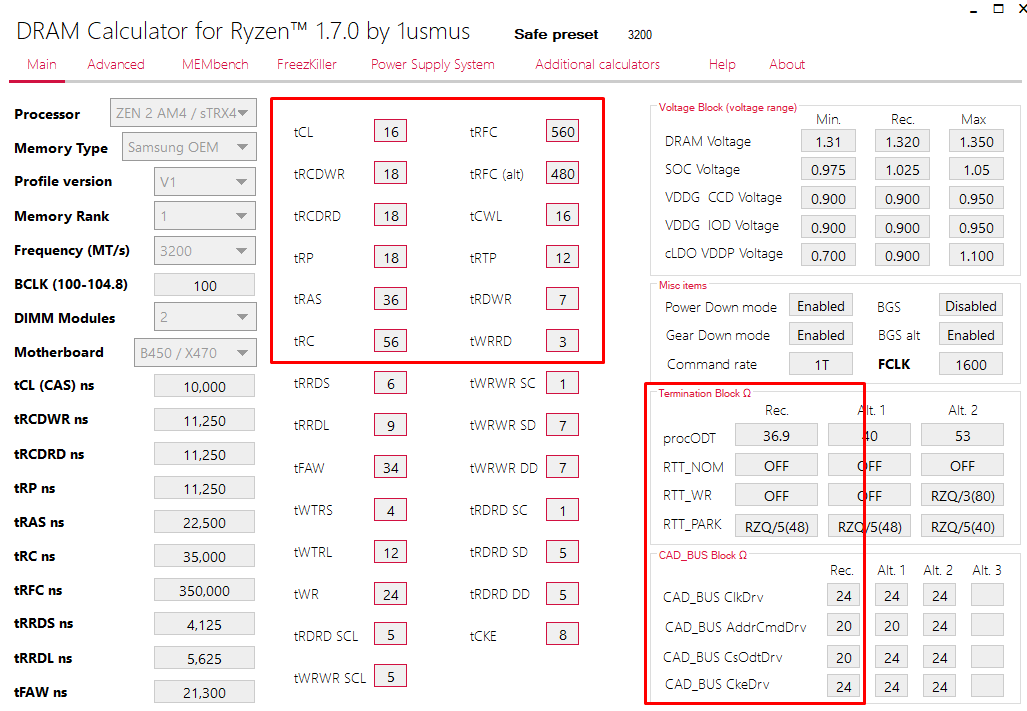Click the tRP timing value box
Screen dimensions: 1027x711
pos(390,257)
